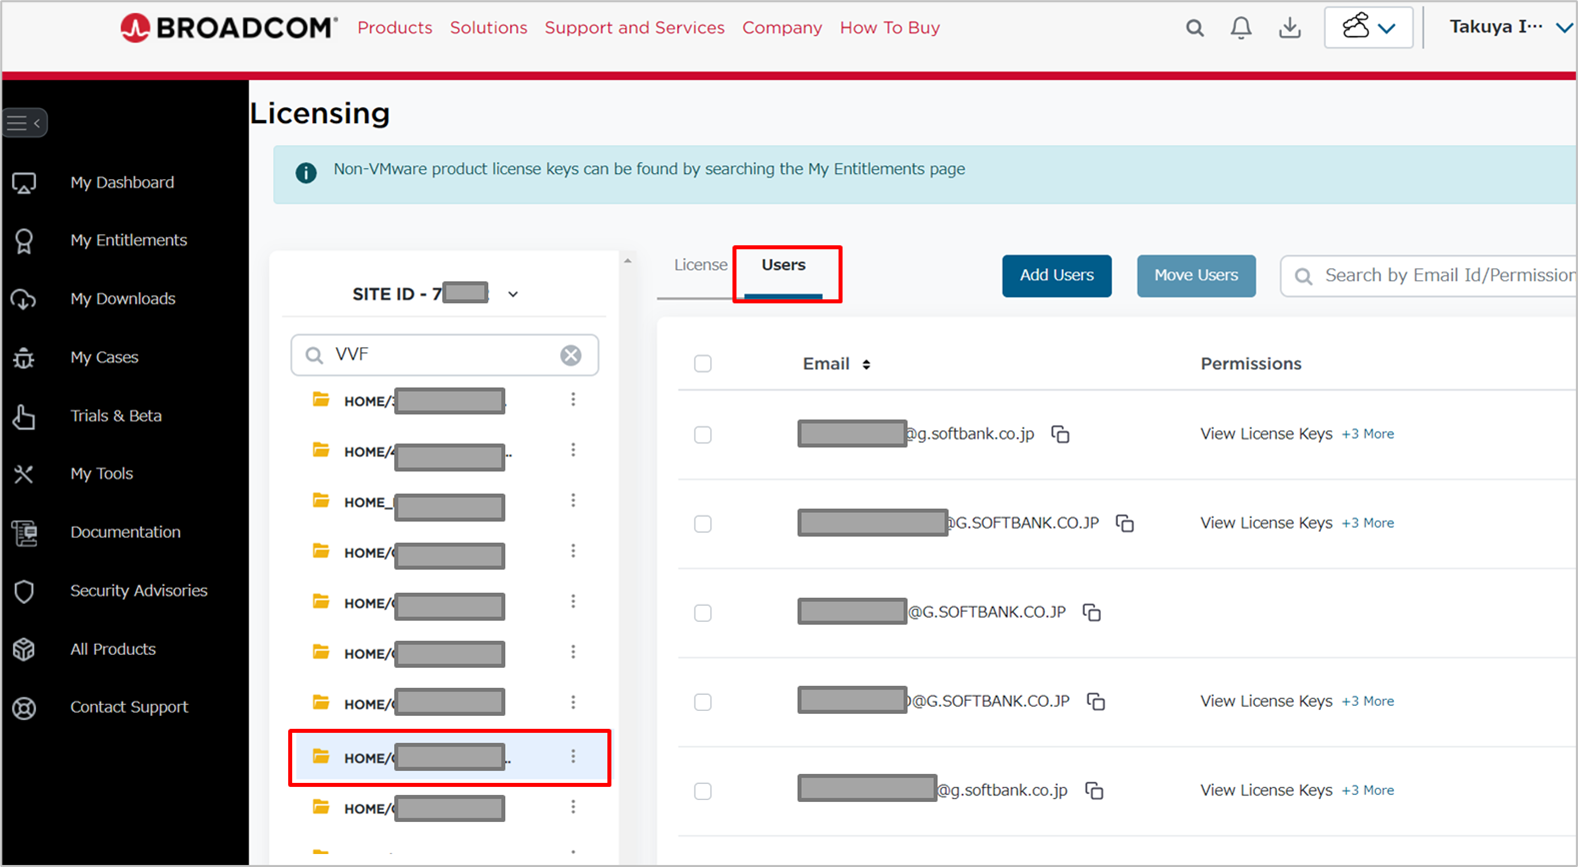Open options menu for the highlighted HOME folder
Image resolution: width=1578 pixels, height=867 pixels.
click(573, 757)
